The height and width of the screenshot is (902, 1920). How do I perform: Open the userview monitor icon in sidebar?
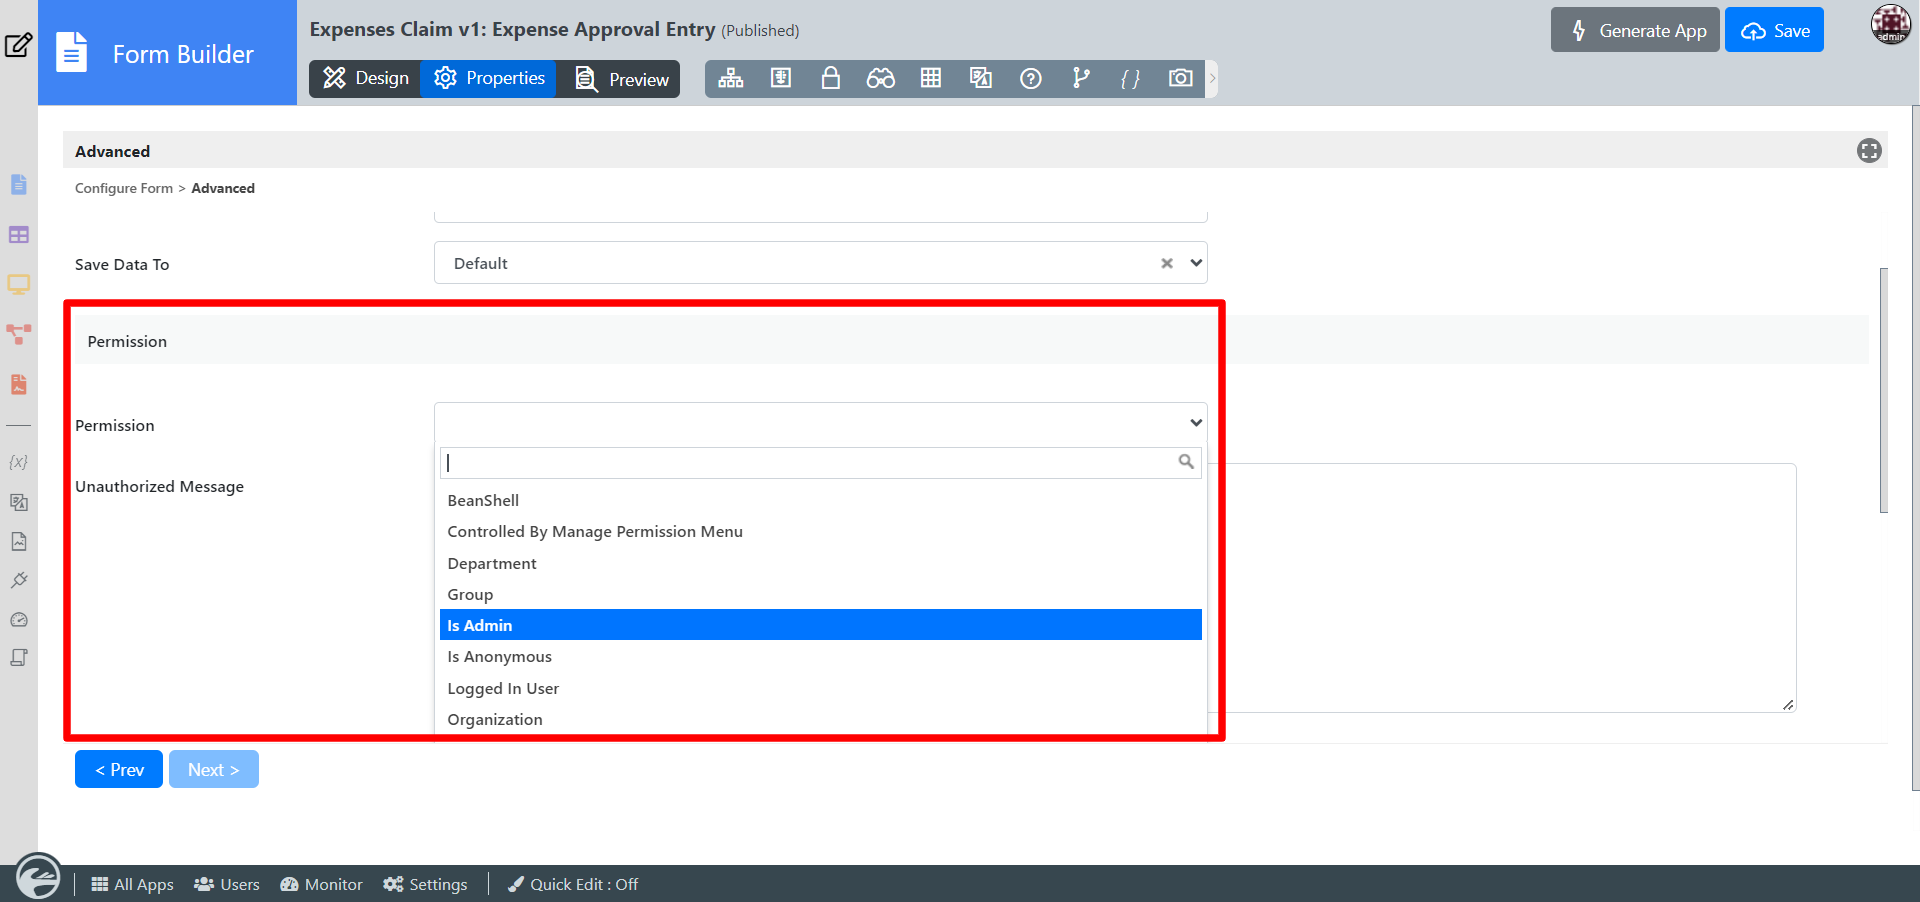[19, 285]
